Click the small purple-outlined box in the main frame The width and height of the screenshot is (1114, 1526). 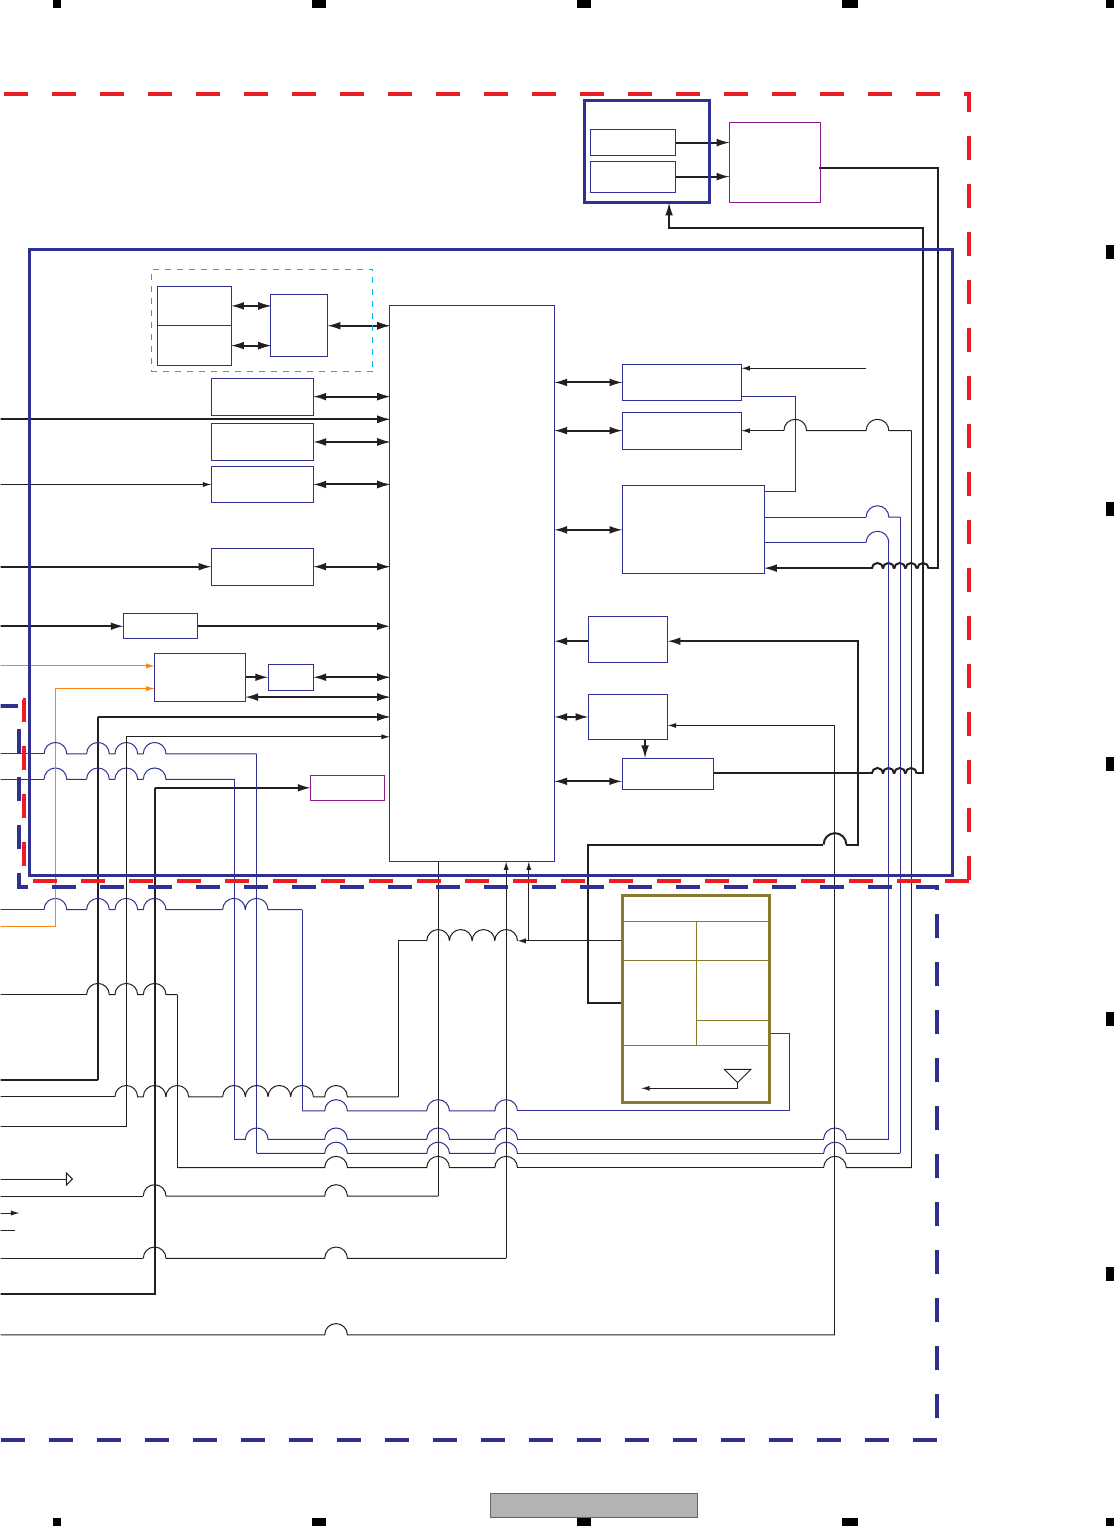347,788
